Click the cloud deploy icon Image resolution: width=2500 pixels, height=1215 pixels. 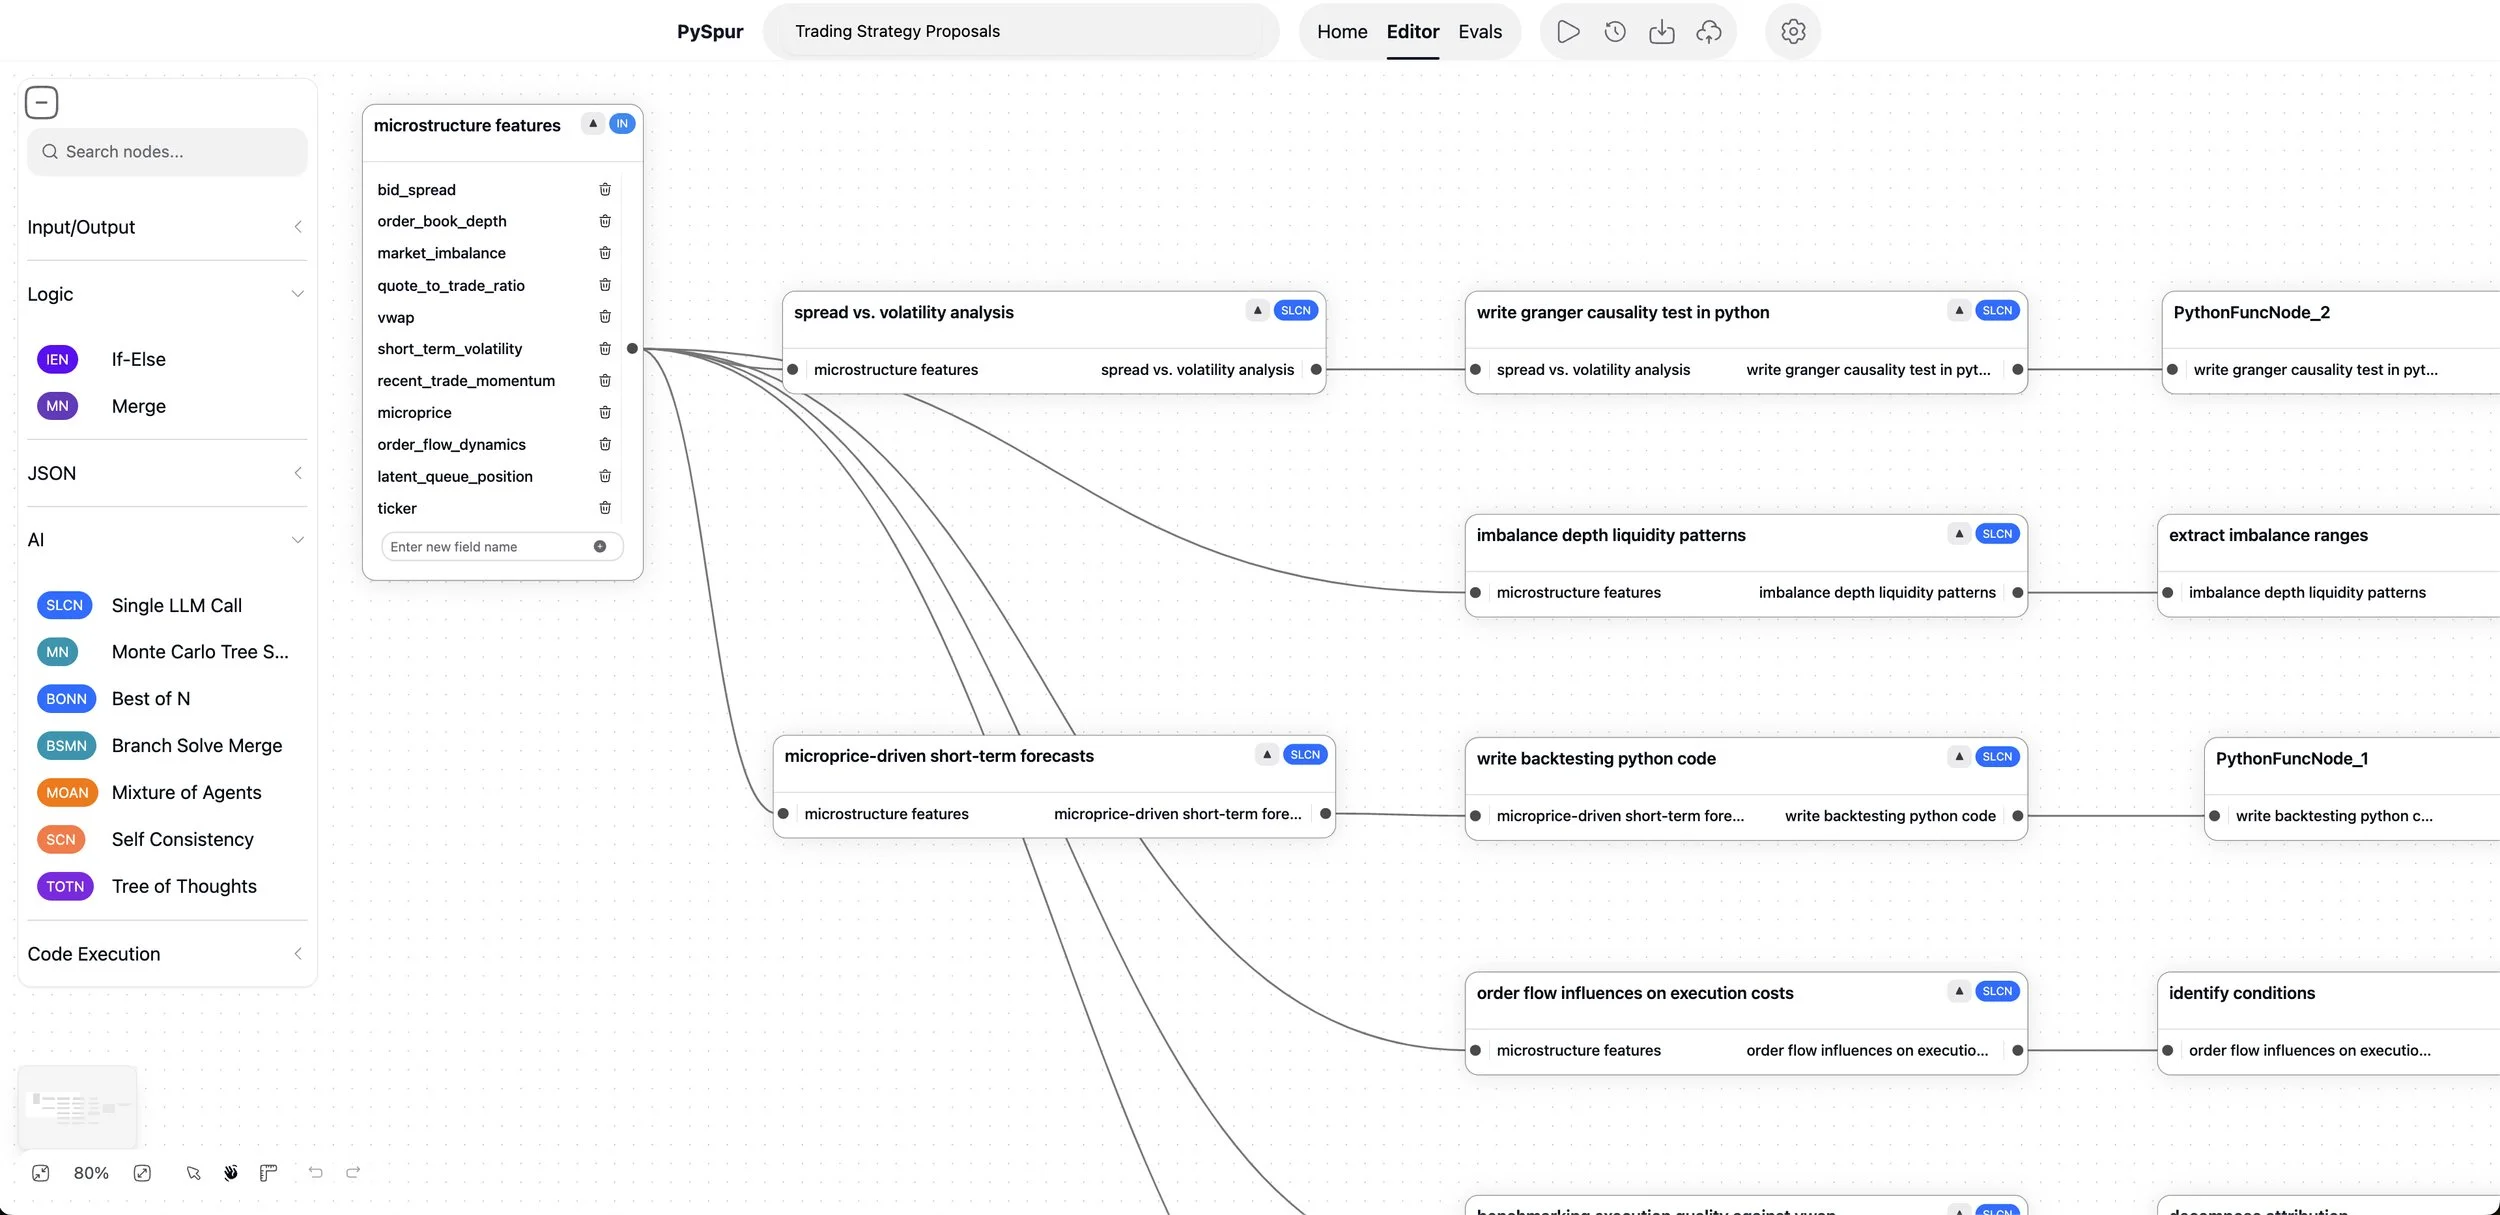pos(1709,32)
